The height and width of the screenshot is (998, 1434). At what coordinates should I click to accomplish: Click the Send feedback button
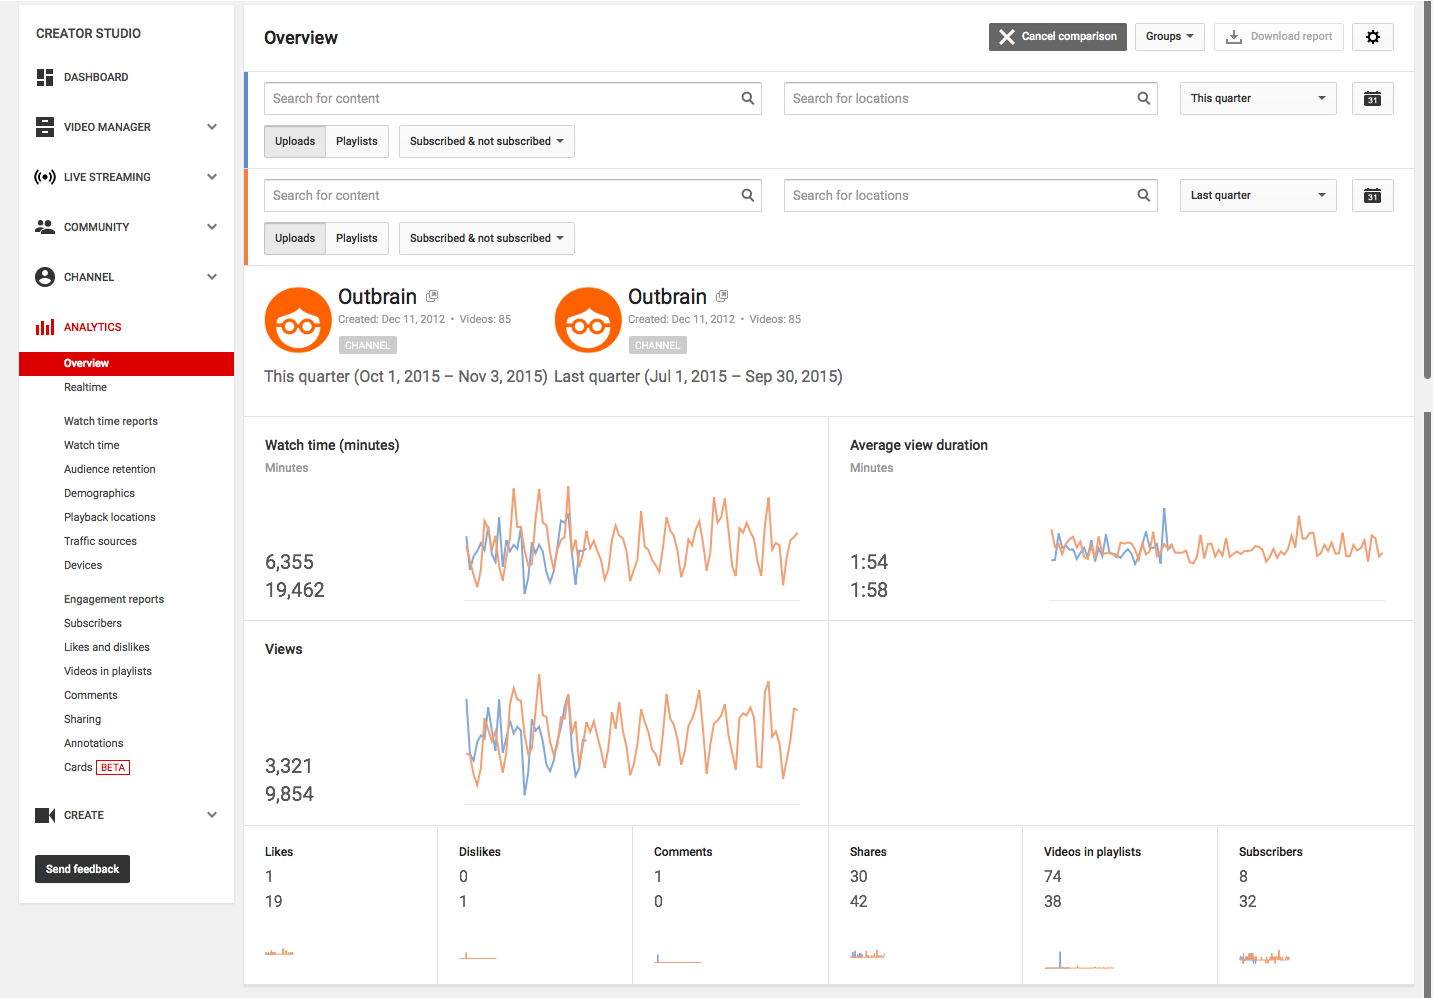82,869
